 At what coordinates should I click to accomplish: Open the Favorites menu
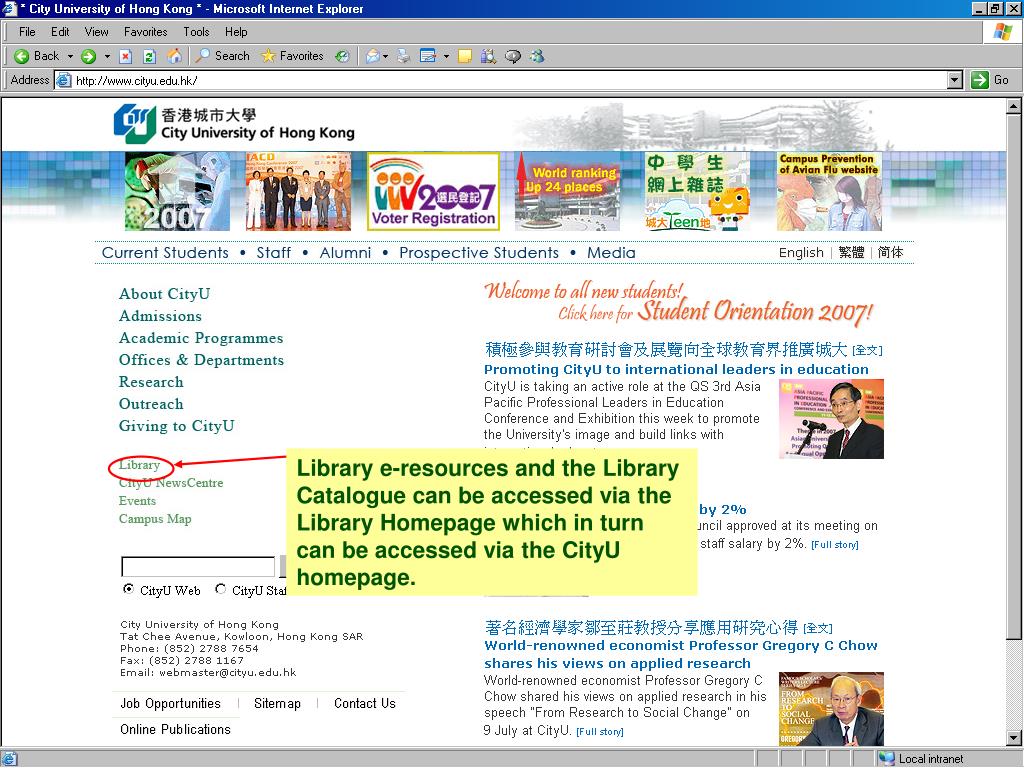pos(146,32)
